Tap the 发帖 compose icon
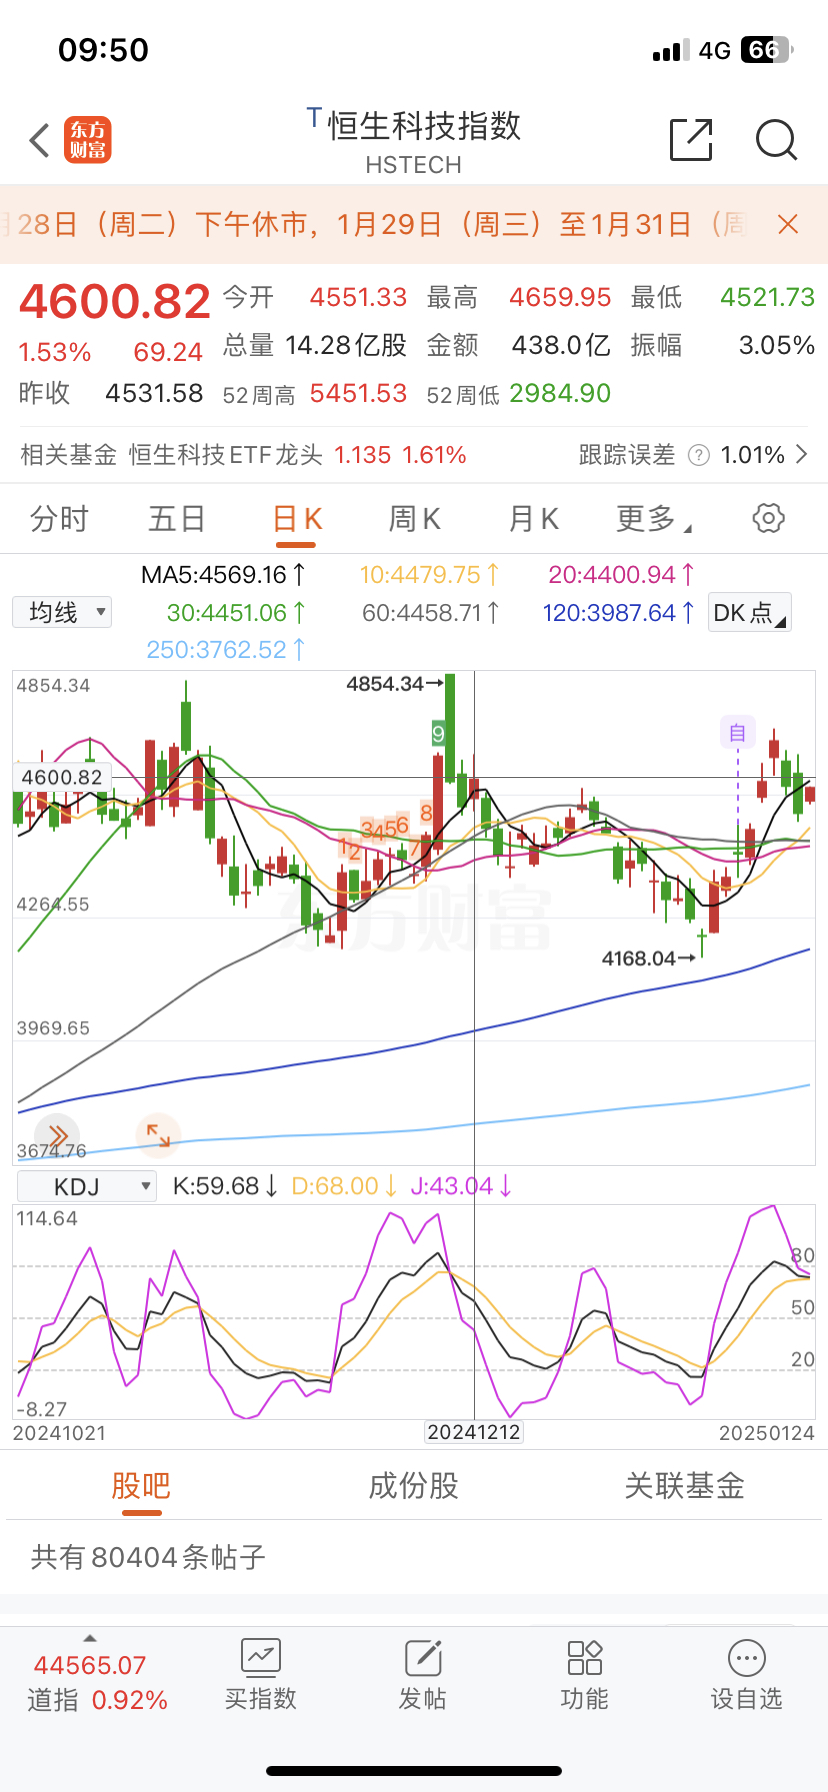The image size is (828, 1792). [x=423, y=1658]
